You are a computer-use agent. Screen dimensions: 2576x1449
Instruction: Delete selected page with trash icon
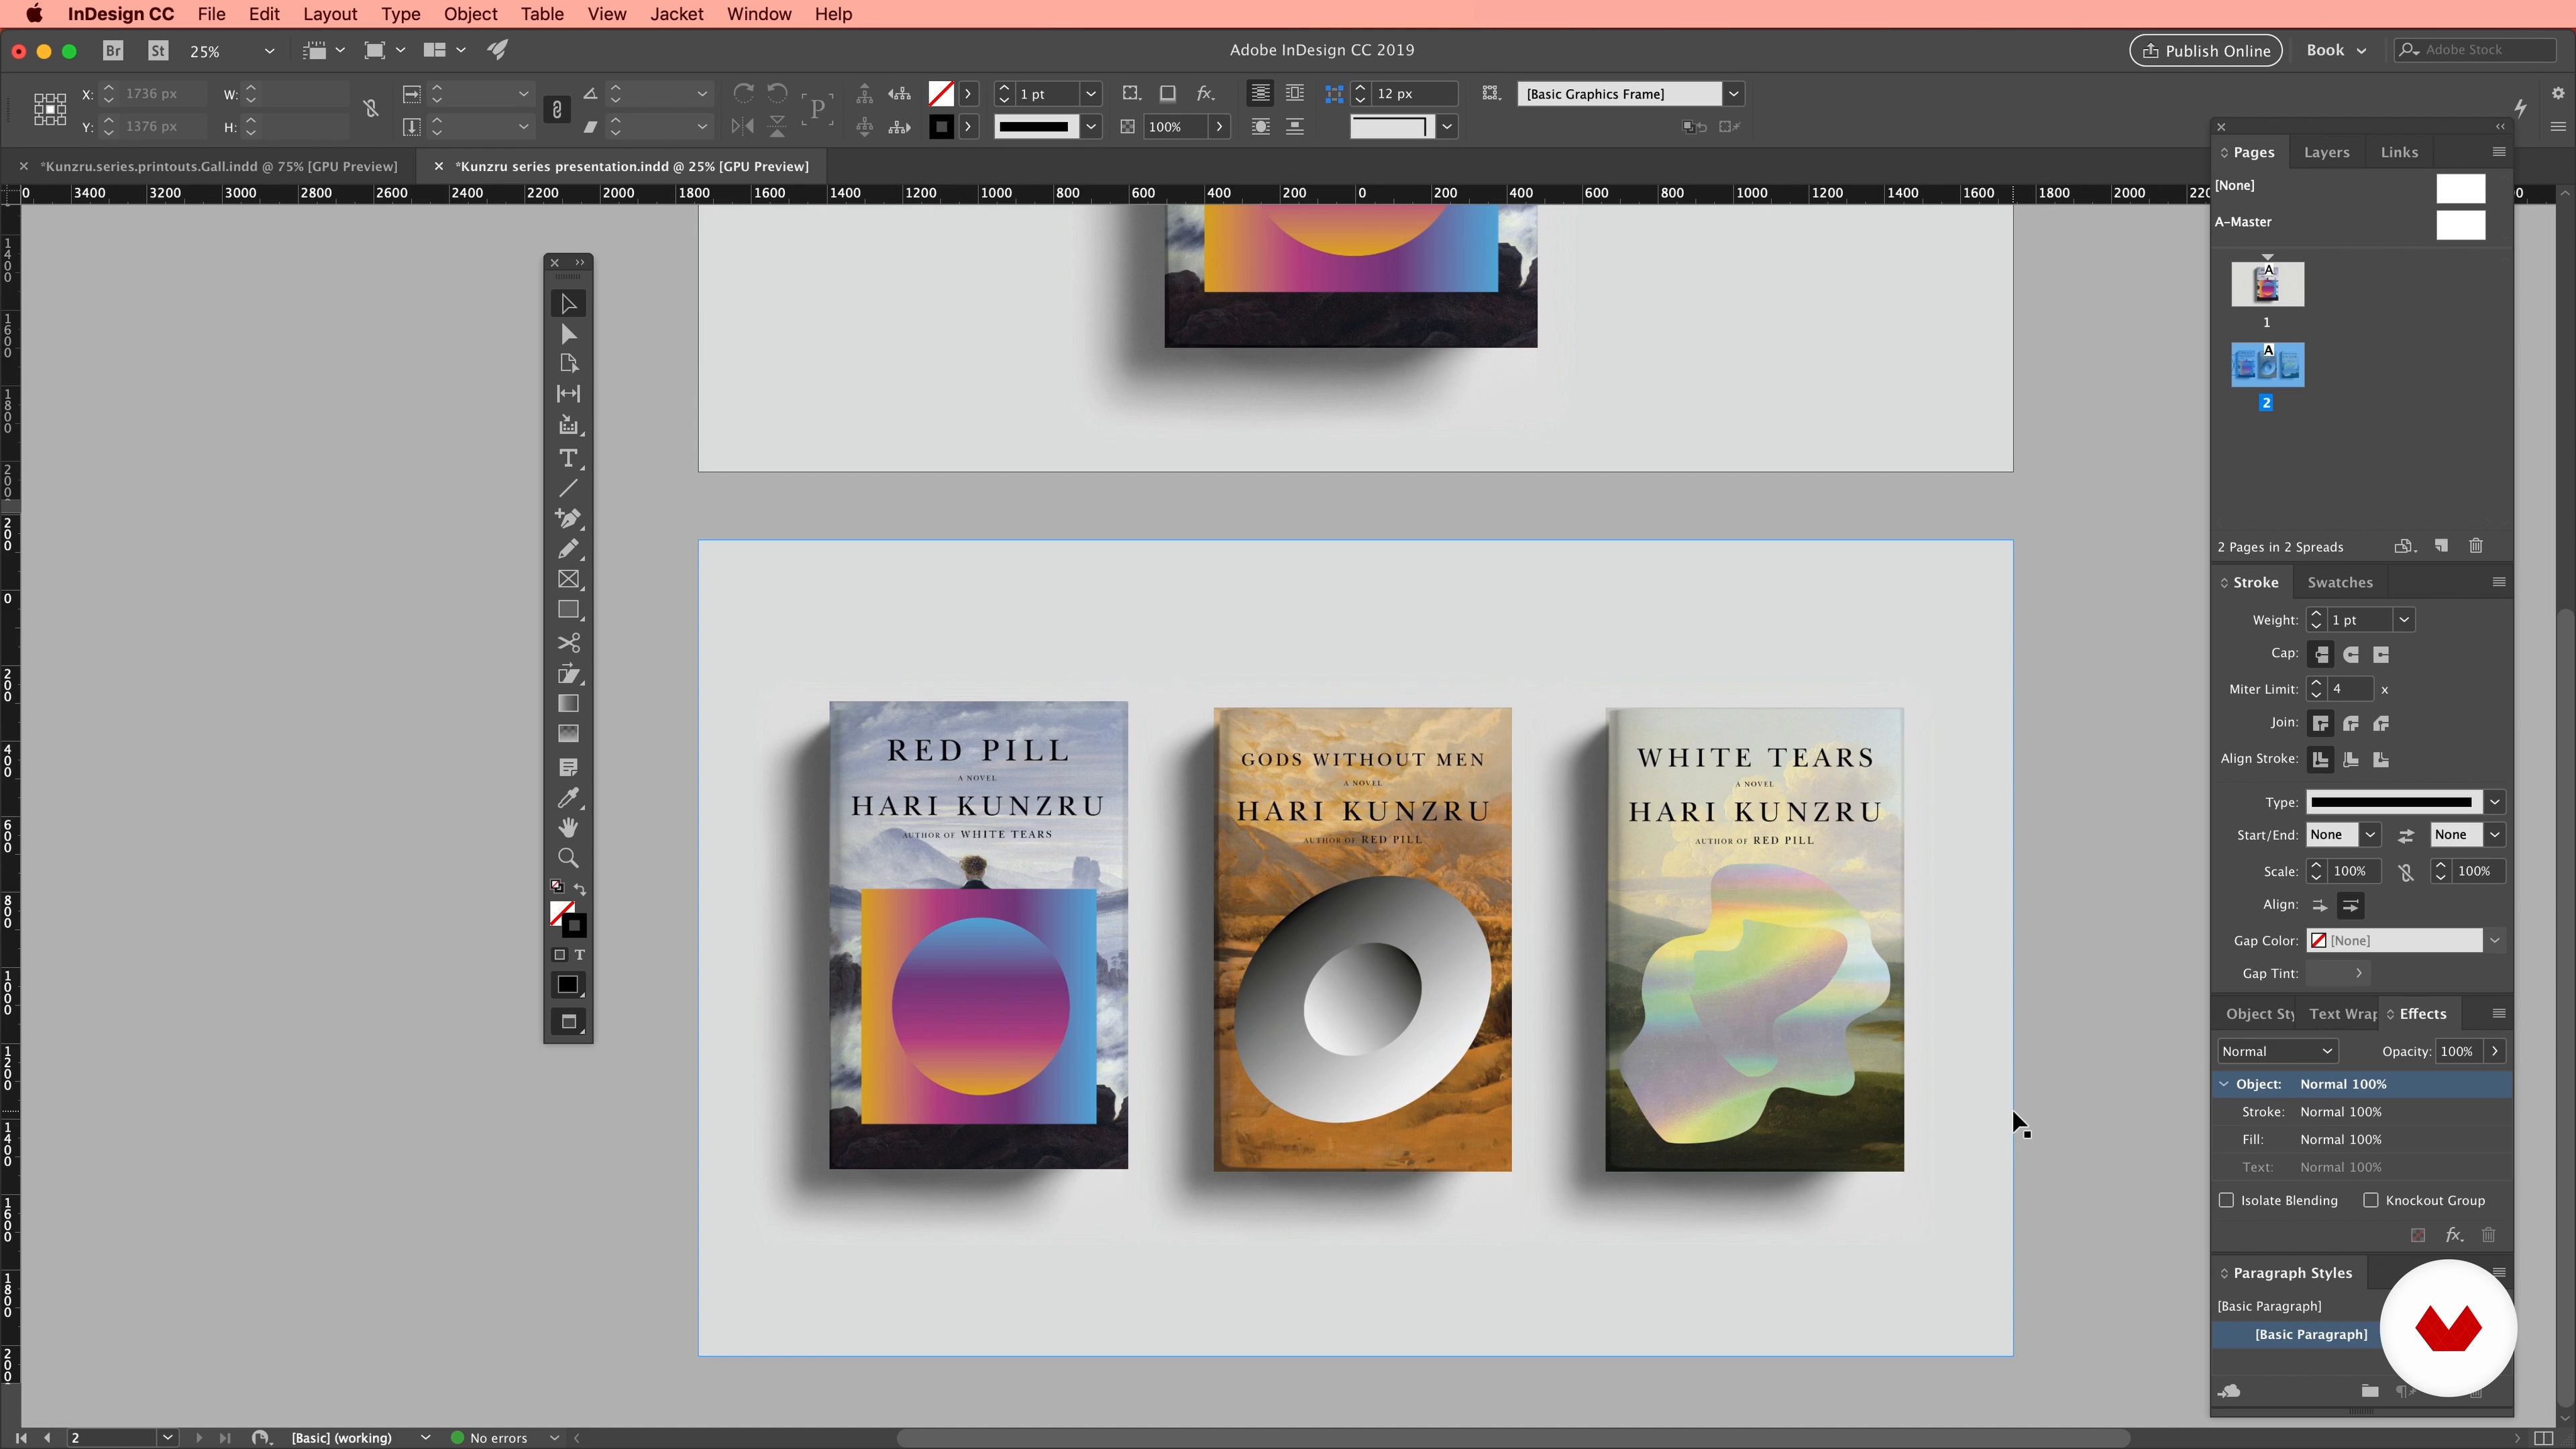click(2476, 546)
